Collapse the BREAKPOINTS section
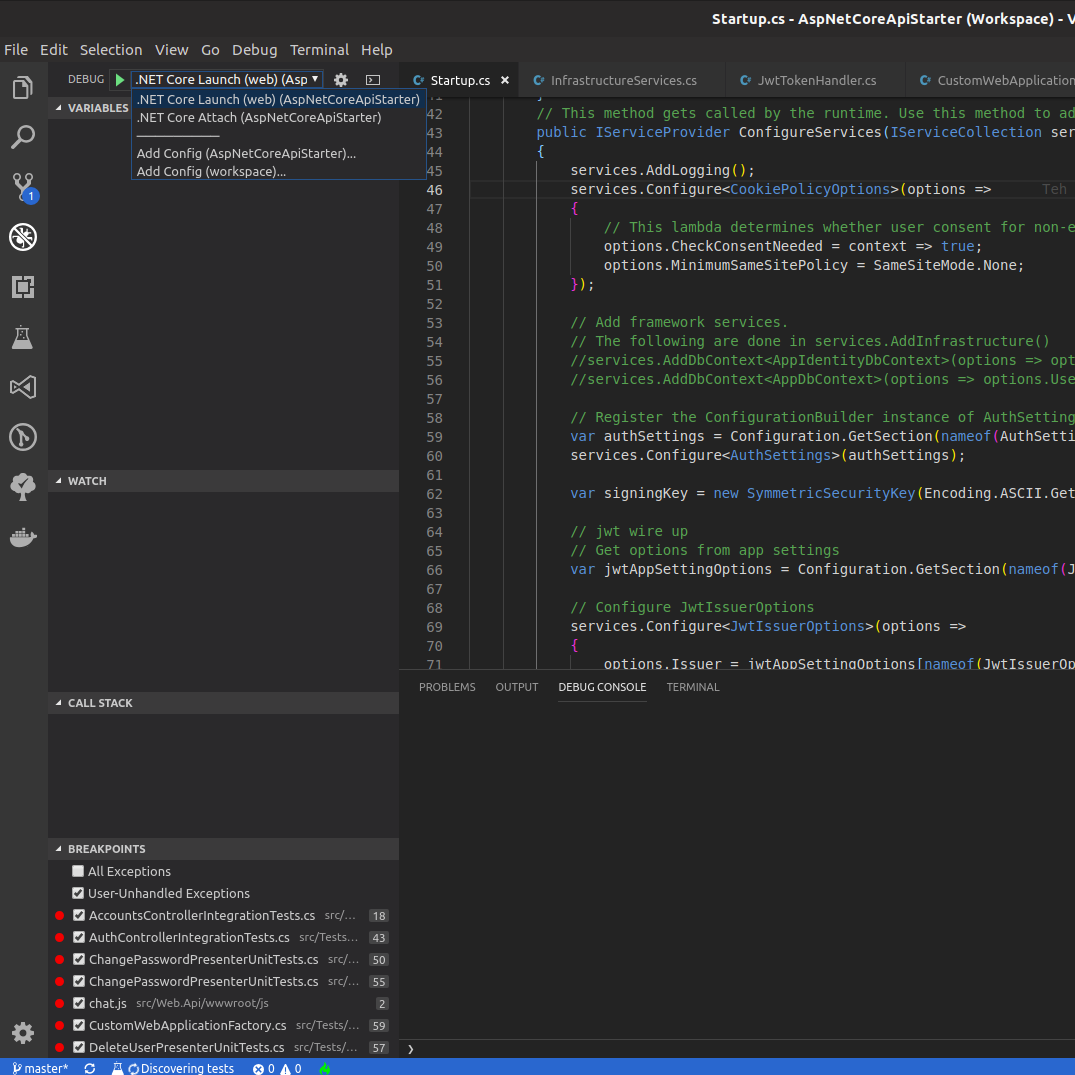 tap(58, 849)
